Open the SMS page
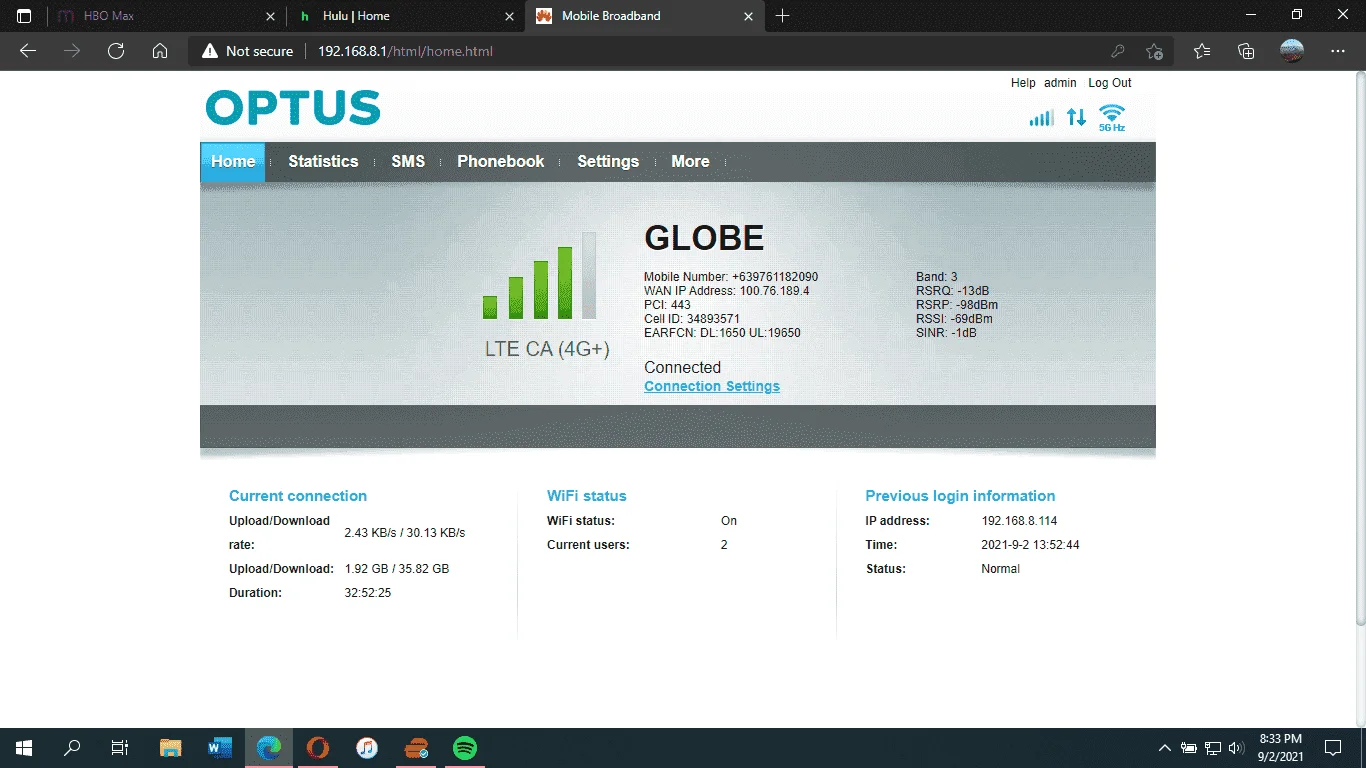Screen dimensions: 1366x768 tap(408, 162)
